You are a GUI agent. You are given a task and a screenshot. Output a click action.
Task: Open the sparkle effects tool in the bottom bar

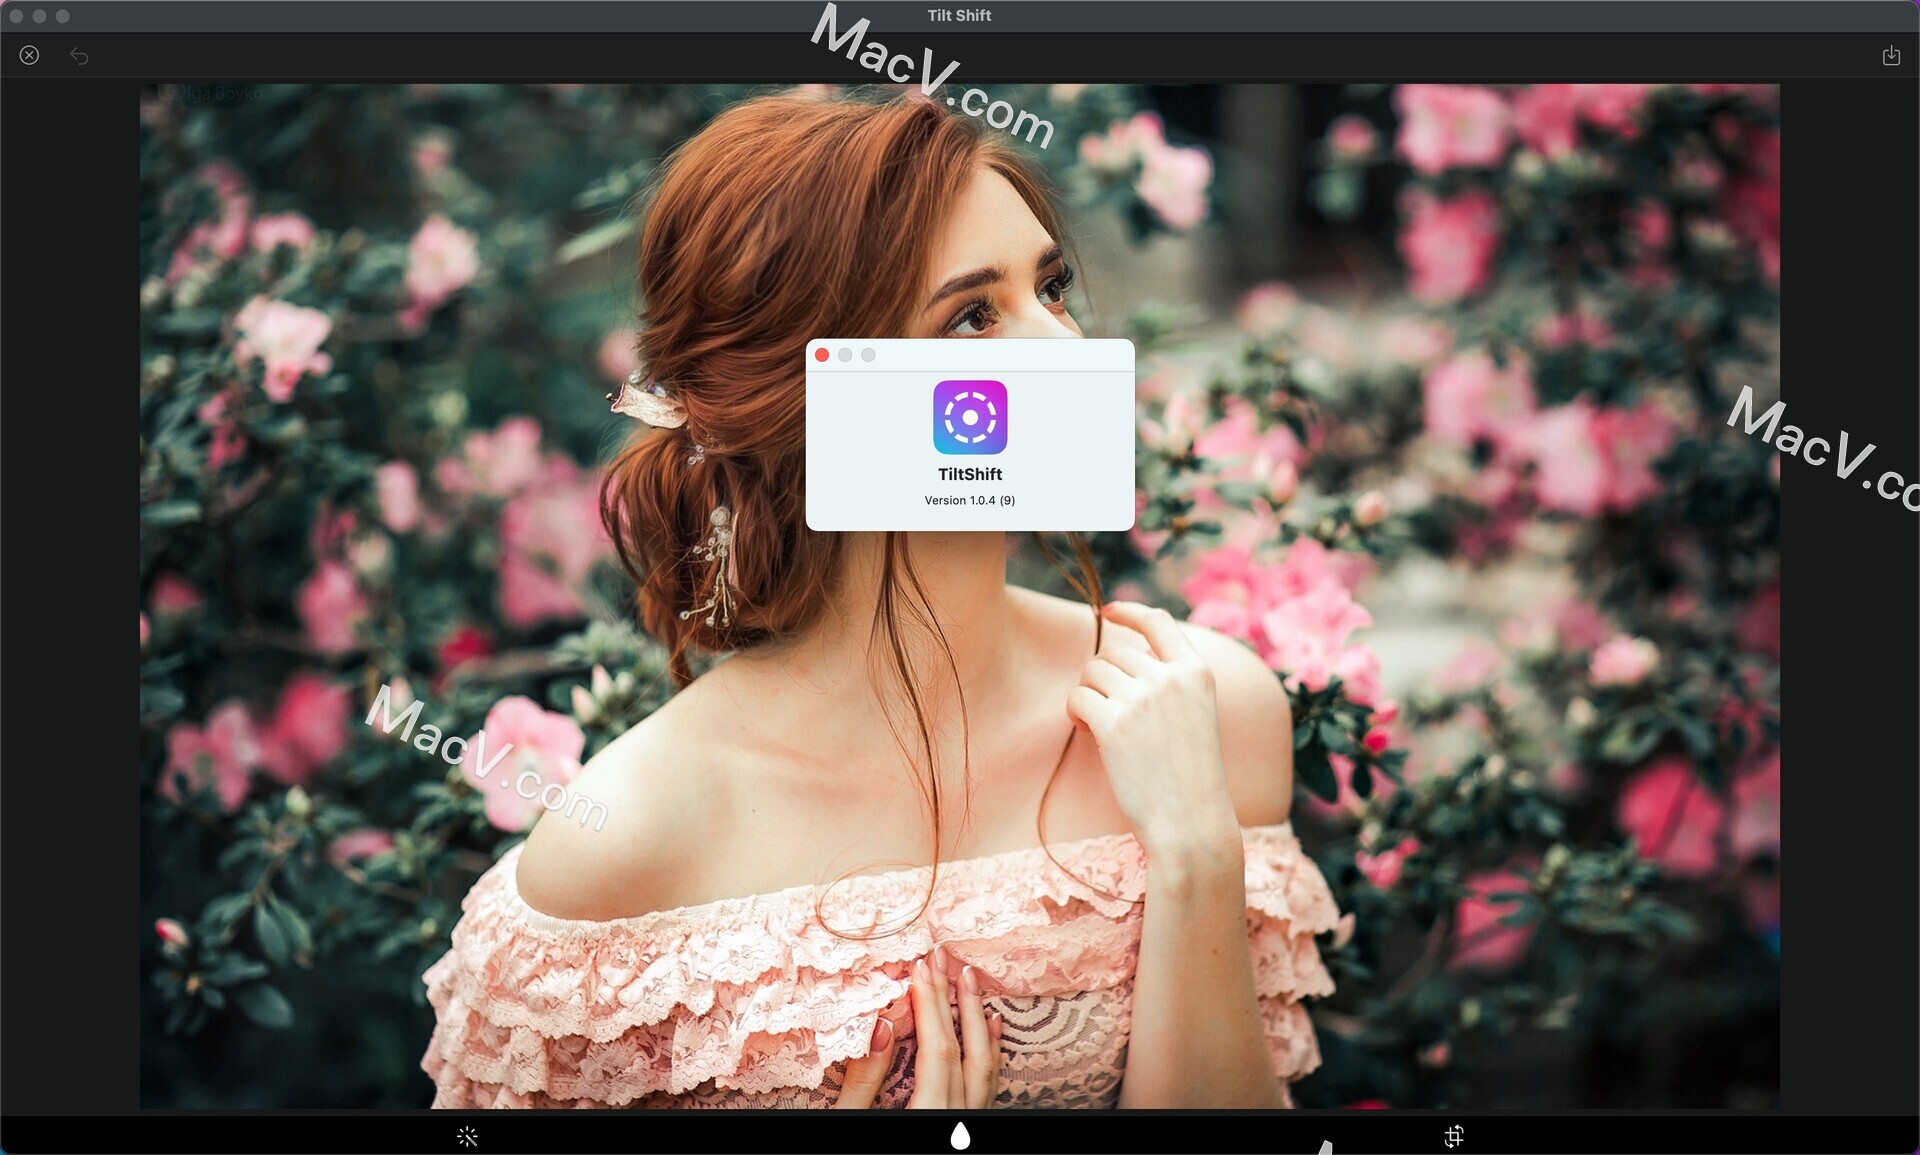point(467,1136)
